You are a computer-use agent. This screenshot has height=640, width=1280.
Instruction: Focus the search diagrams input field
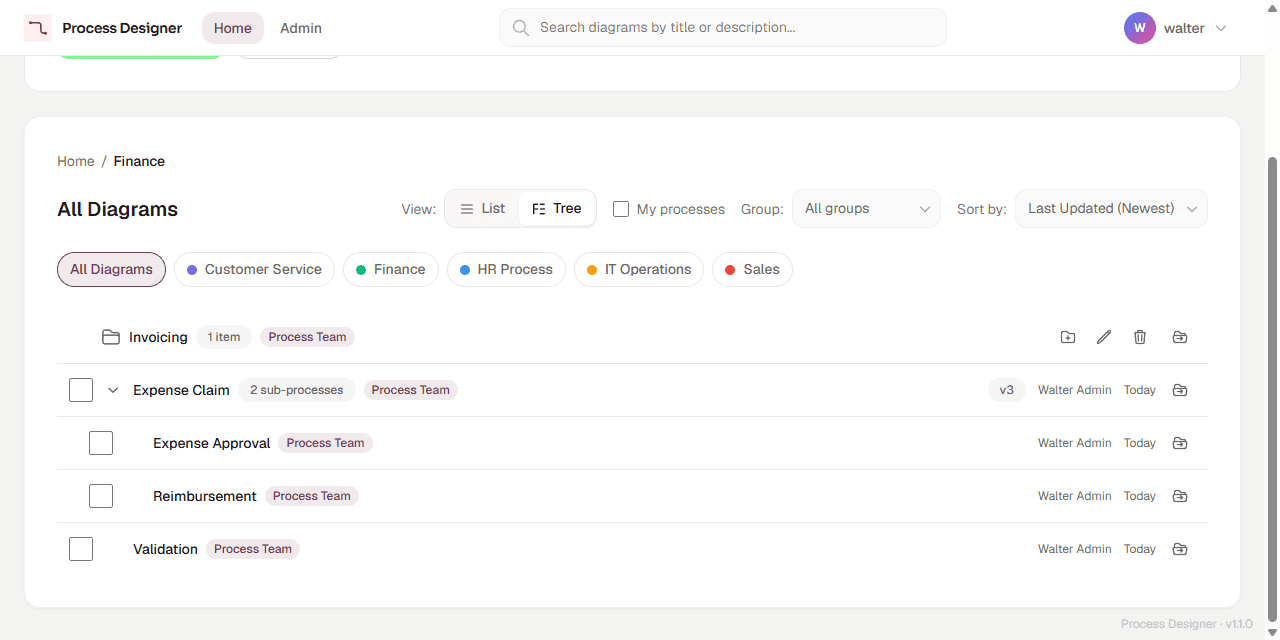[x=723, y=28]
